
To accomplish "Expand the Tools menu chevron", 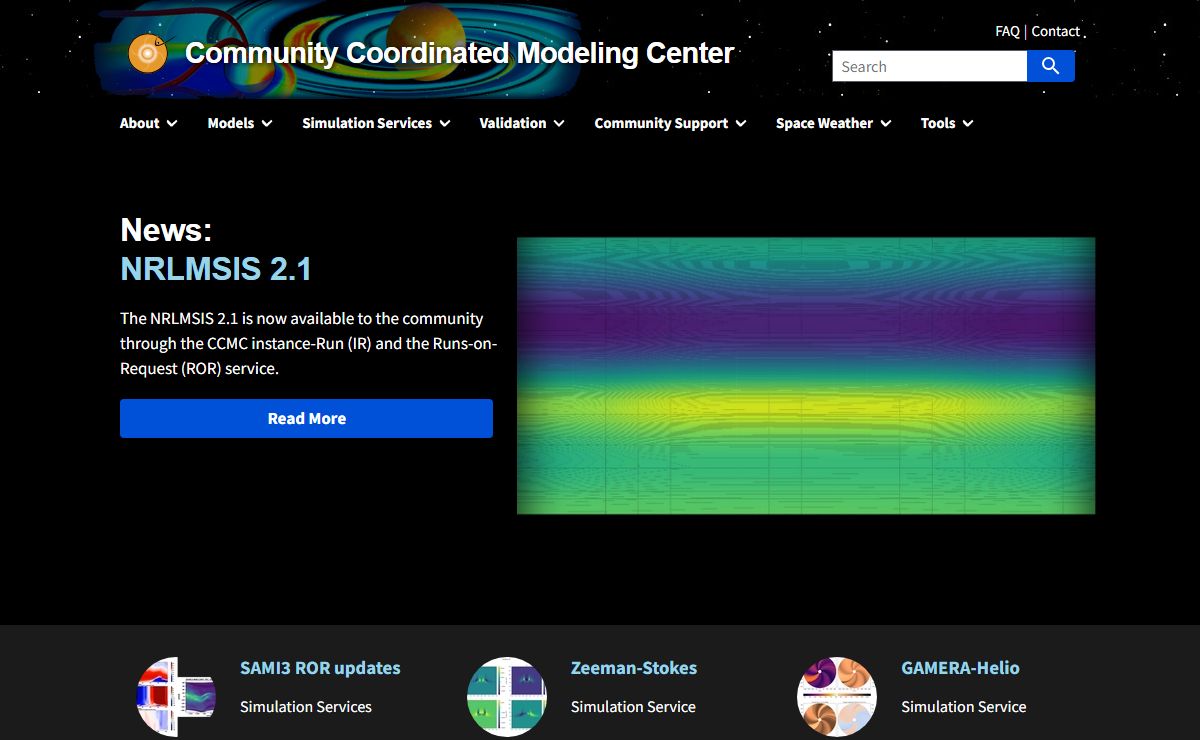I will tap(967, 123).
